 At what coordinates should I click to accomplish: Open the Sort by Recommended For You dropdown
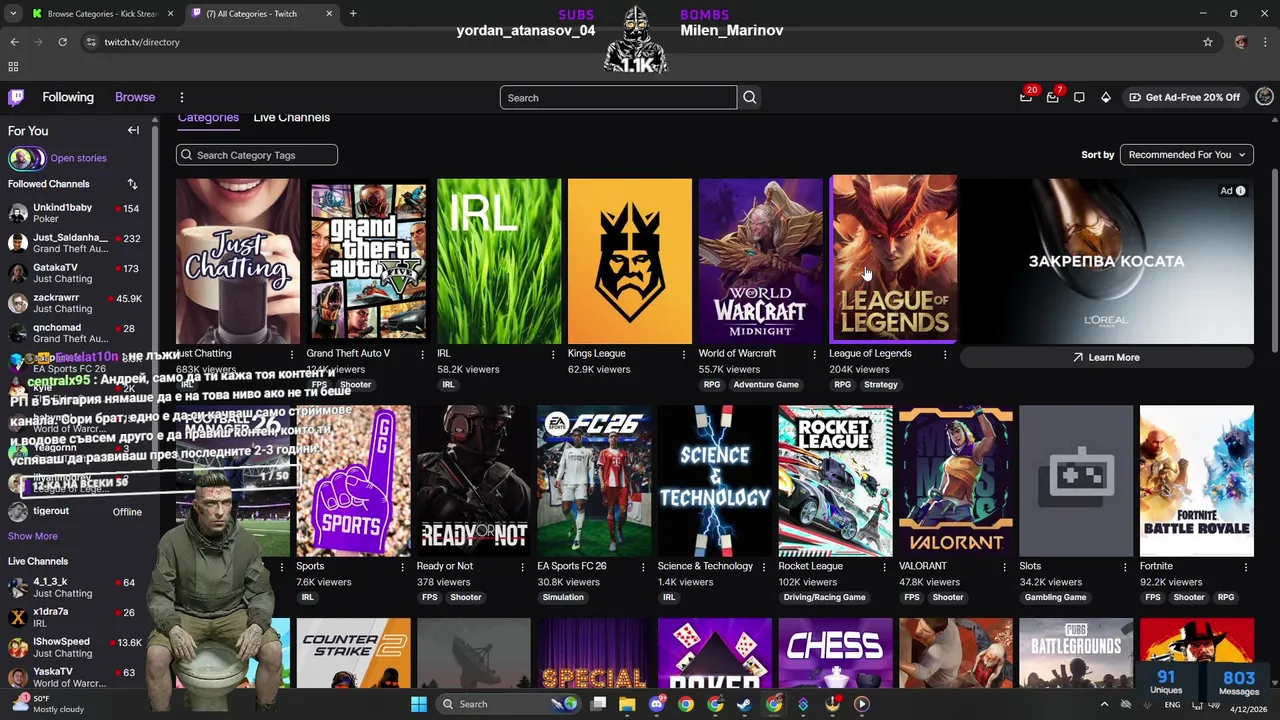(1186, 155)
